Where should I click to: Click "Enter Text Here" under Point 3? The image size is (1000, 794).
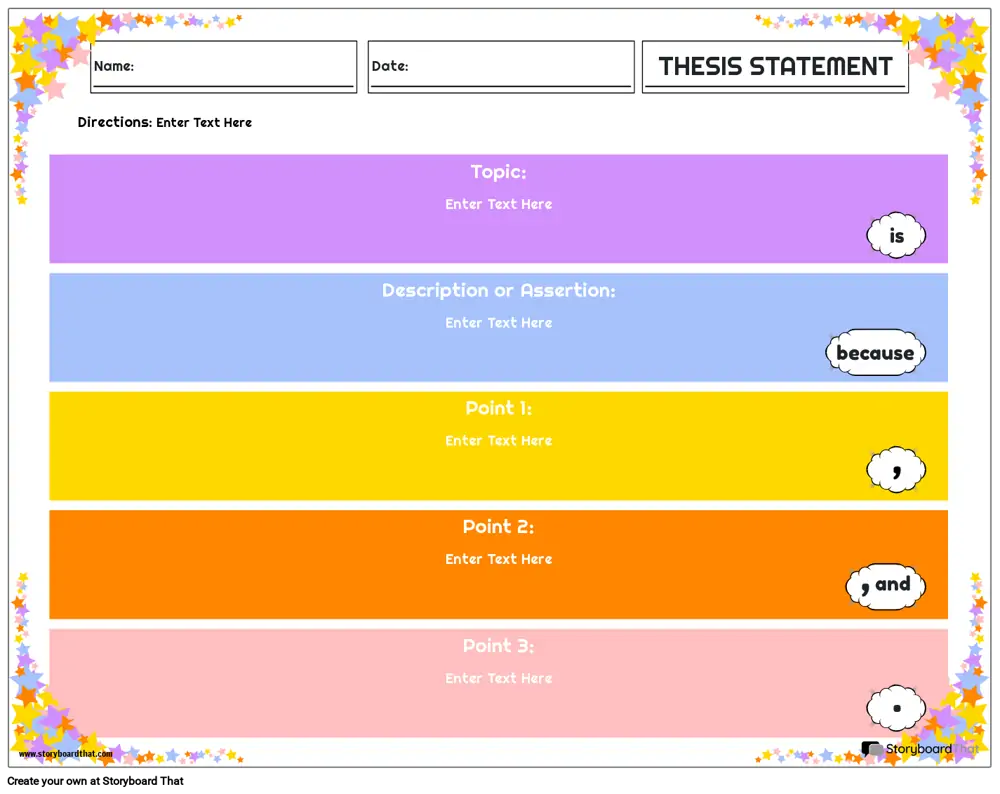pyautogui.click(x=498, y=678)
